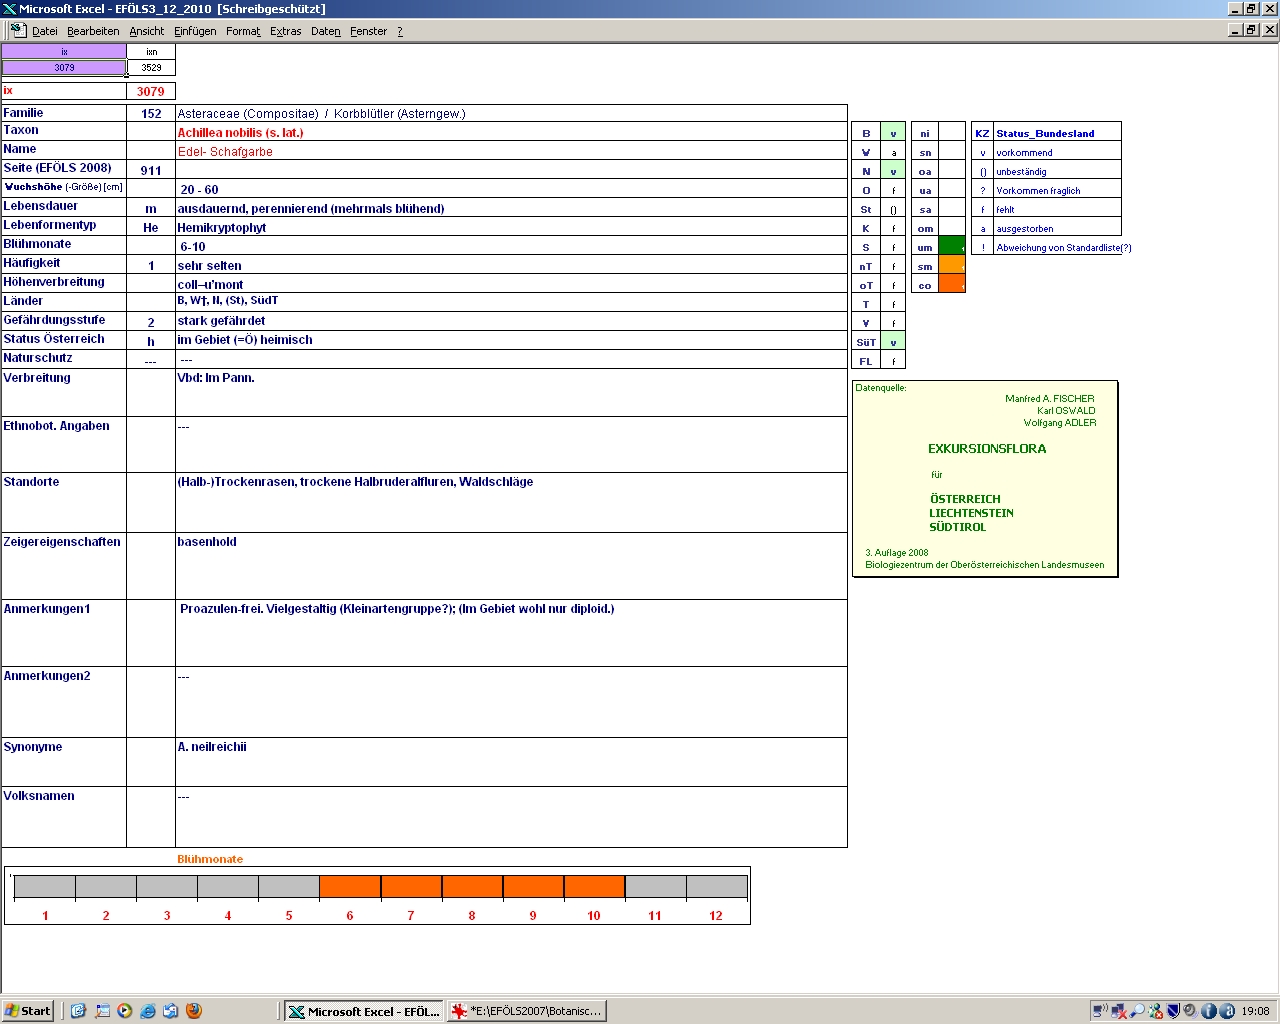Click the ixn cell showing 3529
Image resolution: width=1280 pixels, height=1024 pixels.
click(151, 68)
